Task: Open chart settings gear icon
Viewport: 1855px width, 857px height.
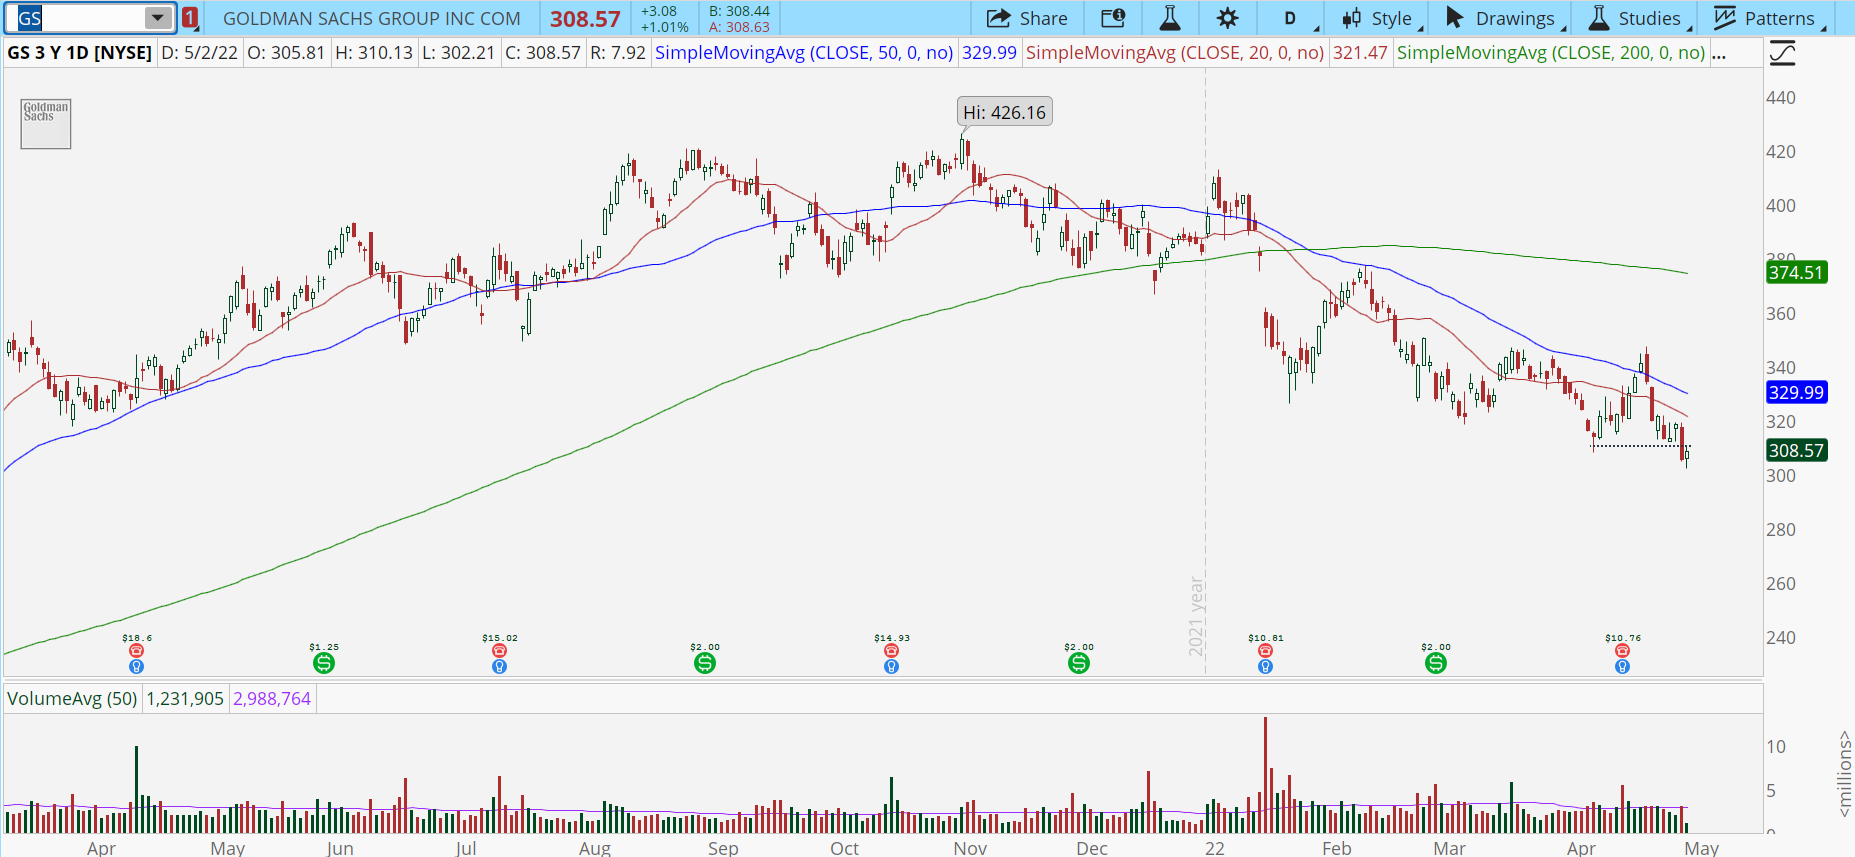Action: (x=1227, y=18)
